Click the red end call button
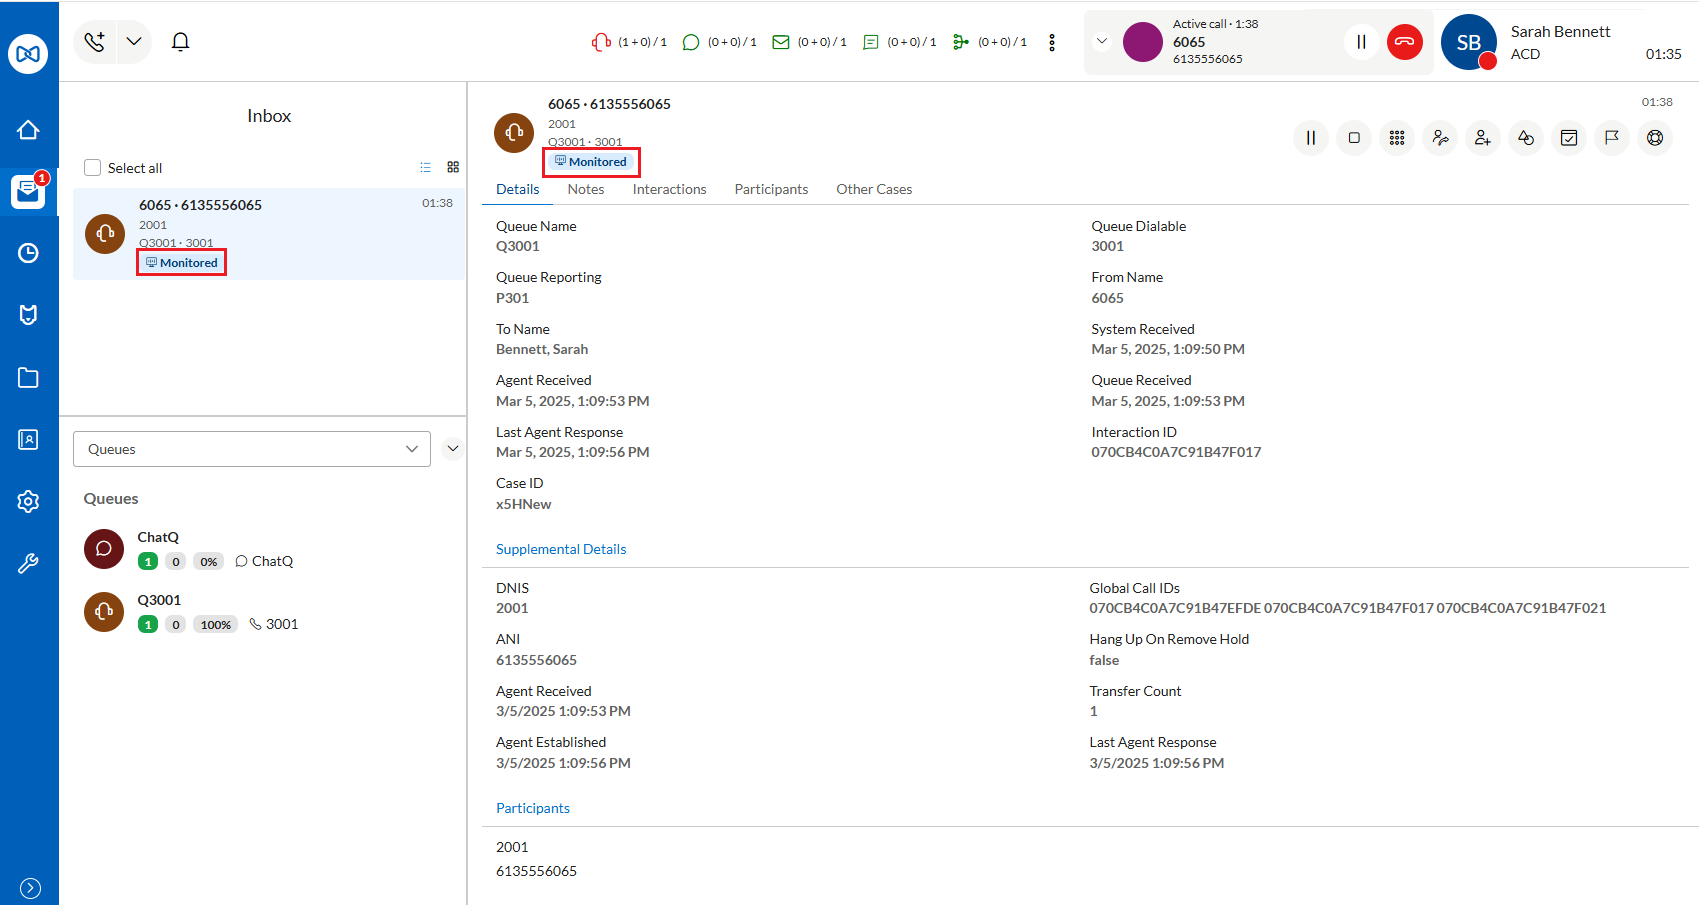The image size is (1699, 905). [1404, 42]
